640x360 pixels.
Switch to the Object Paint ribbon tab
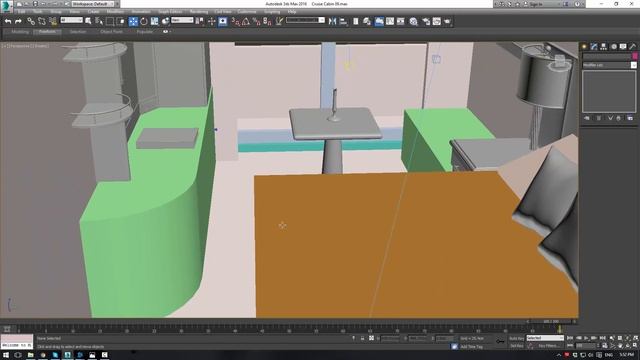pyautogui.click(x=111, y=31)
